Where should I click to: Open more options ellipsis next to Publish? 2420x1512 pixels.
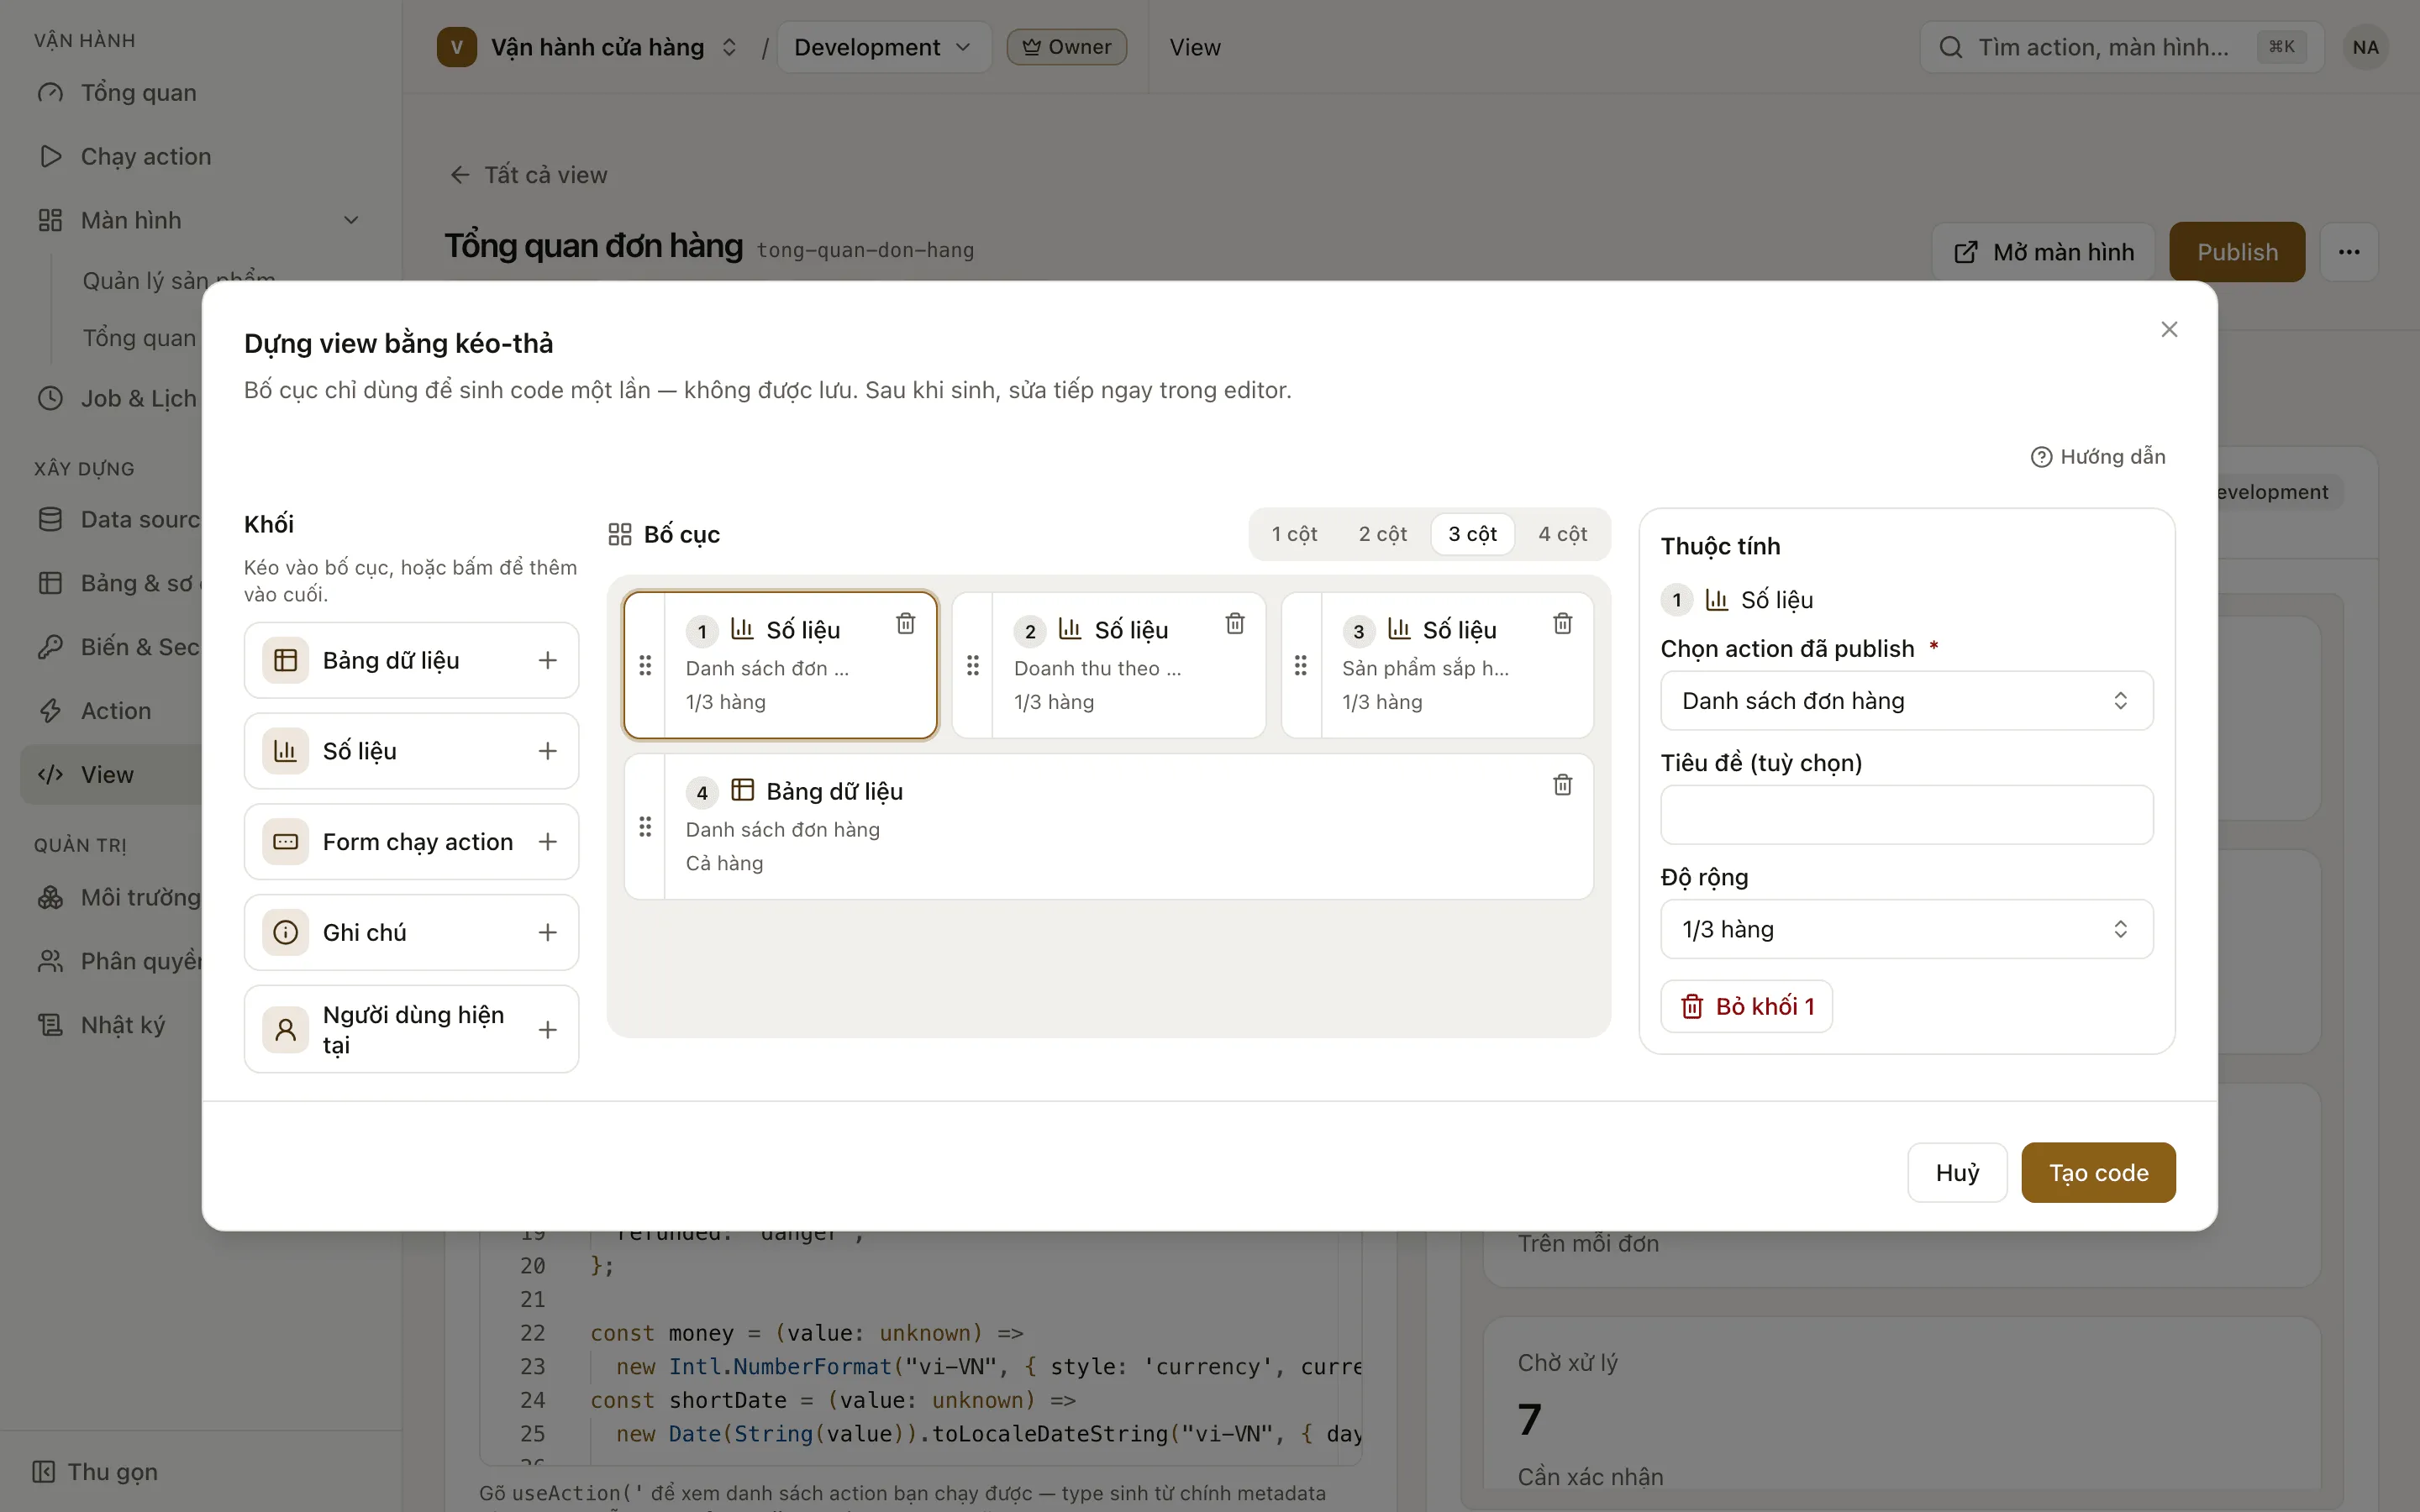click(2349, 252)
